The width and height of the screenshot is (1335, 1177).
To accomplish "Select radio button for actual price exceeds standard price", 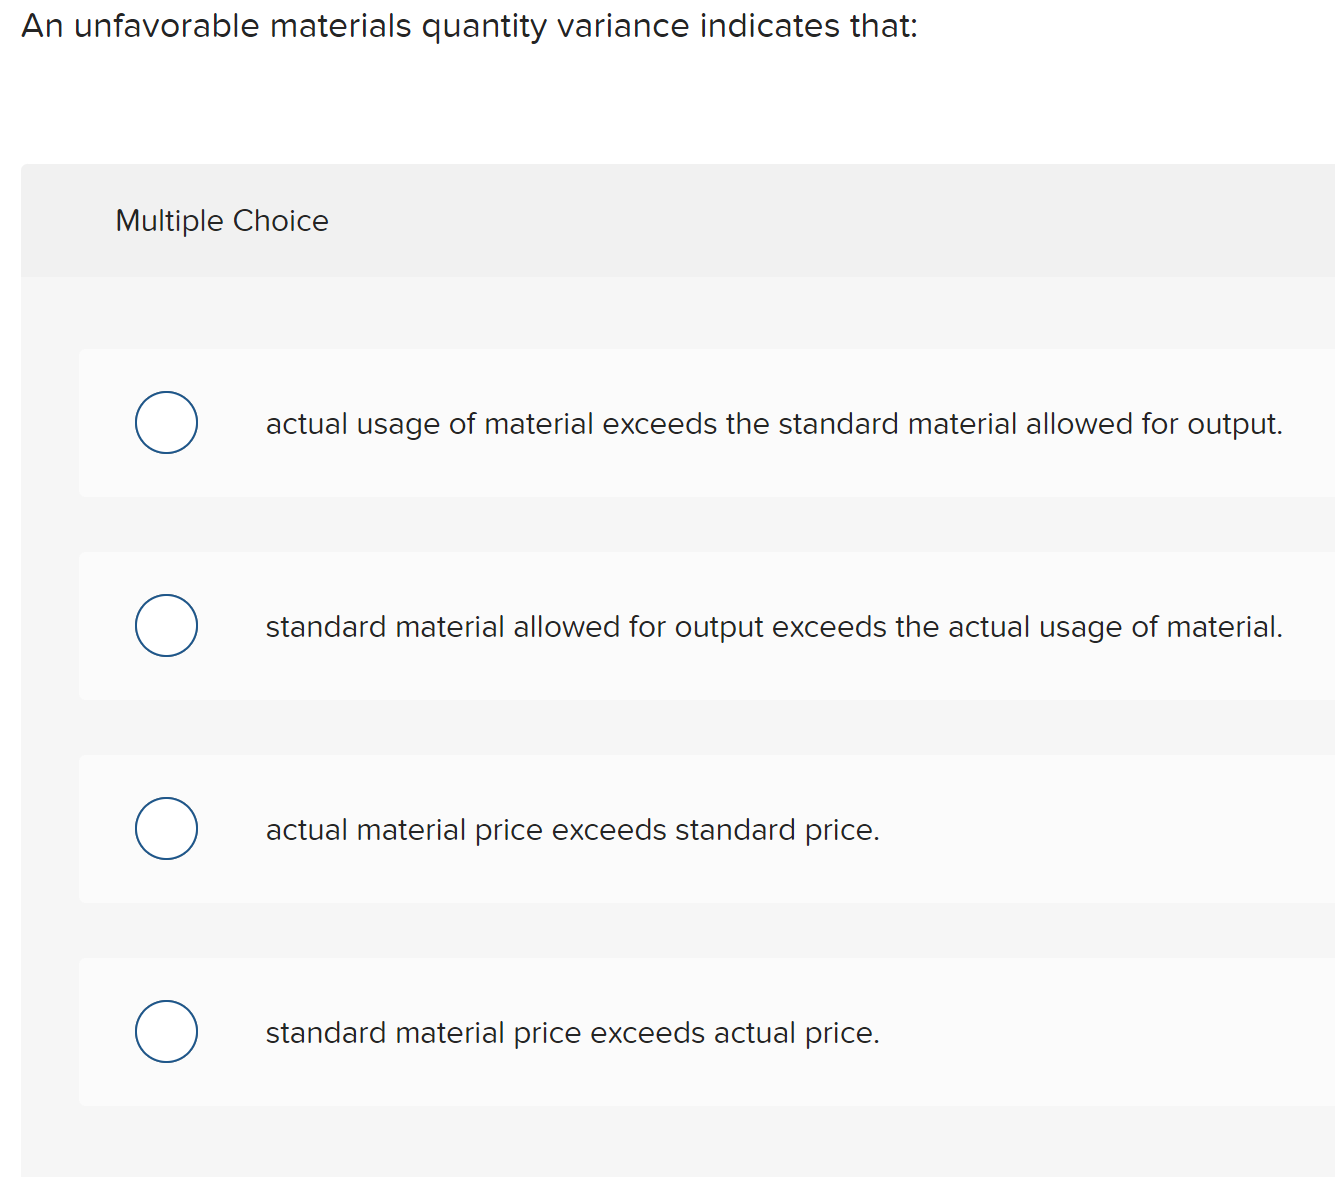I will coord(166,829).
